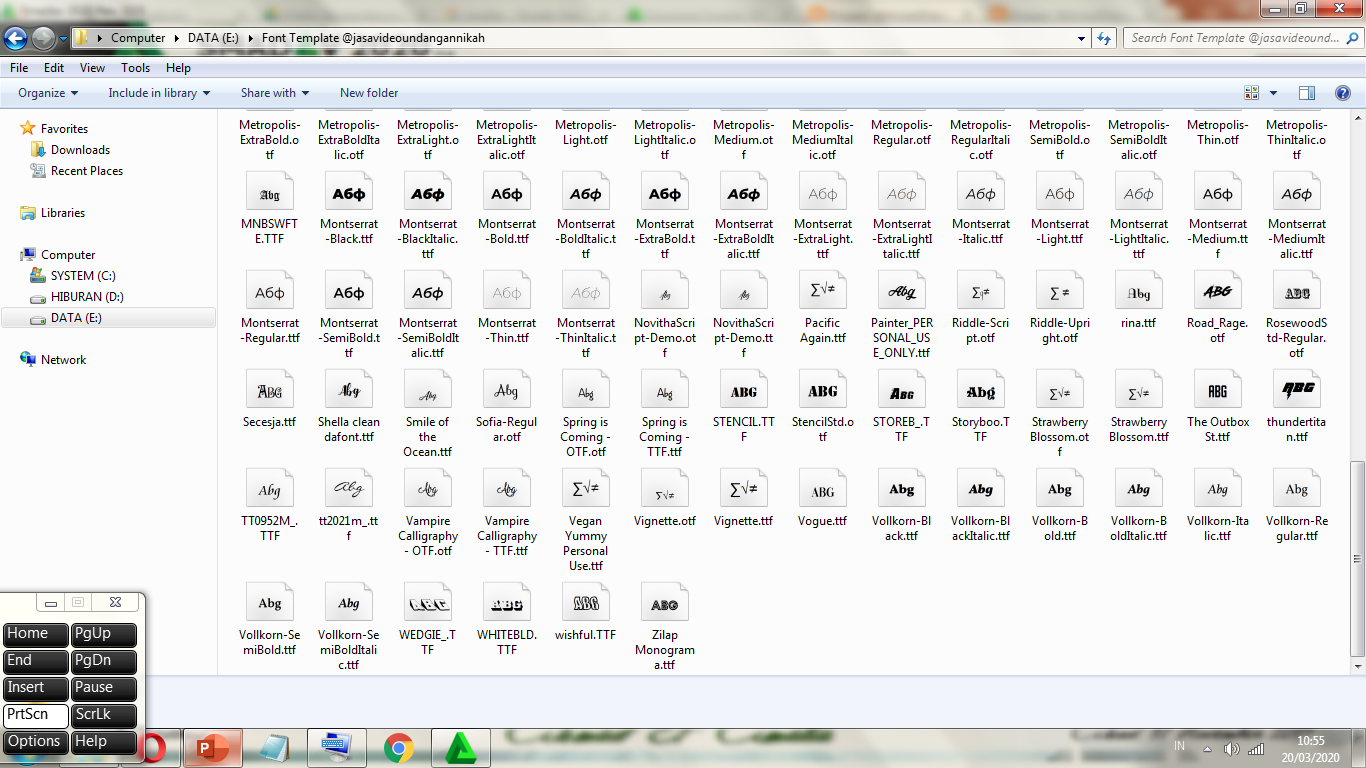This screenshot has width=1366, height=768.
Task: Select the WEDGIE_.TTF font file icon
Action: 428,603
